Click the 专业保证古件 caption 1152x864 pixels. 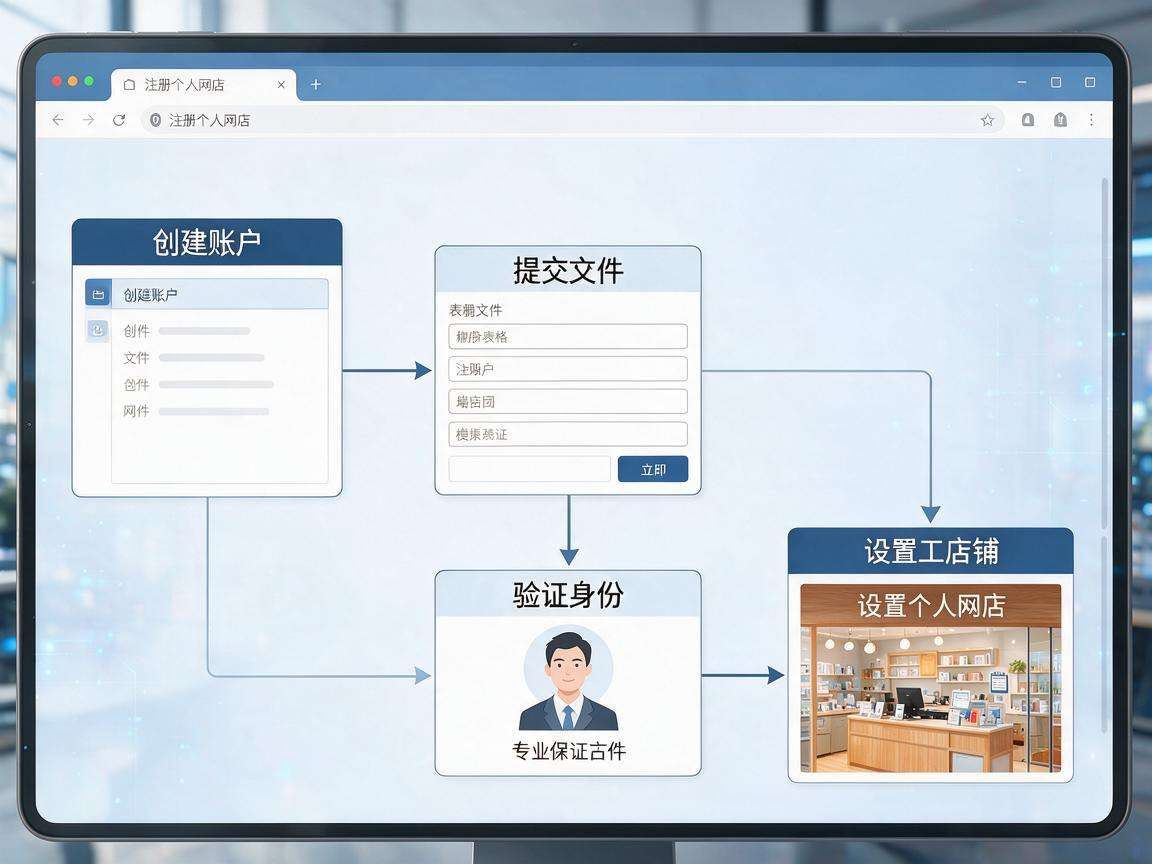(569, 751)
